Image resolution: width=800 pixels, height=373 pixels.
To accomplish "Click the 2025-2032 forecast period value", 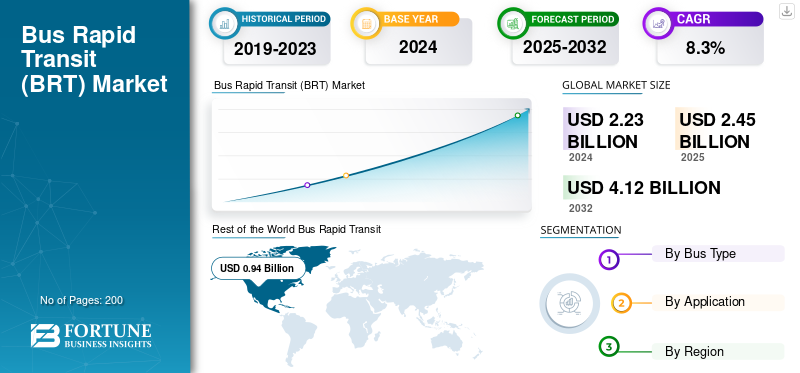I will tap(564, 47).
